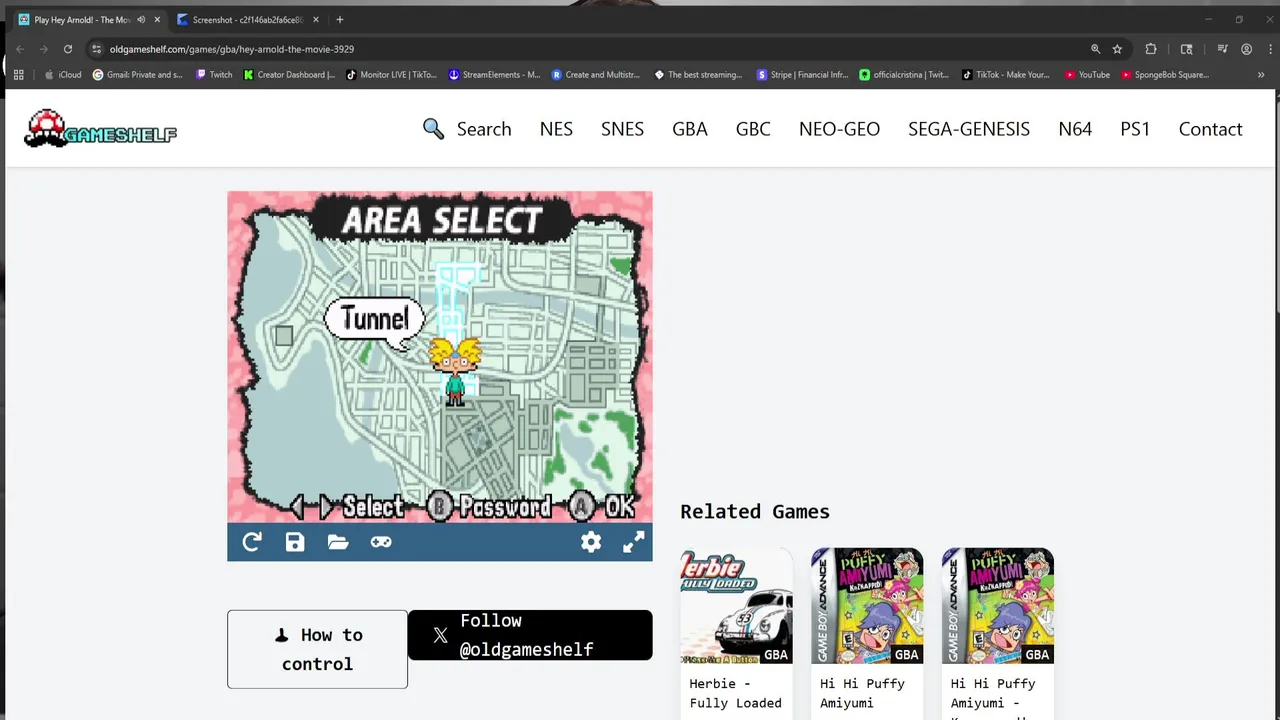1280x720 pixels.
Task: Open the browser Extensions puzzle icon
Action: (x=1151, y=49)
